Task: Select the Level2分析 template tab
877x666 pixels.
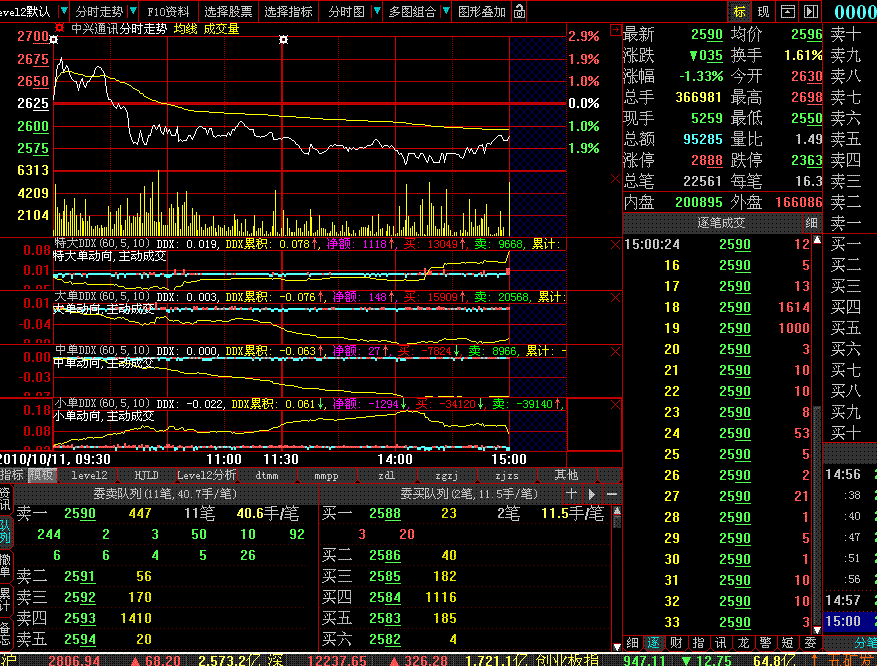Action: click(206, 475)
